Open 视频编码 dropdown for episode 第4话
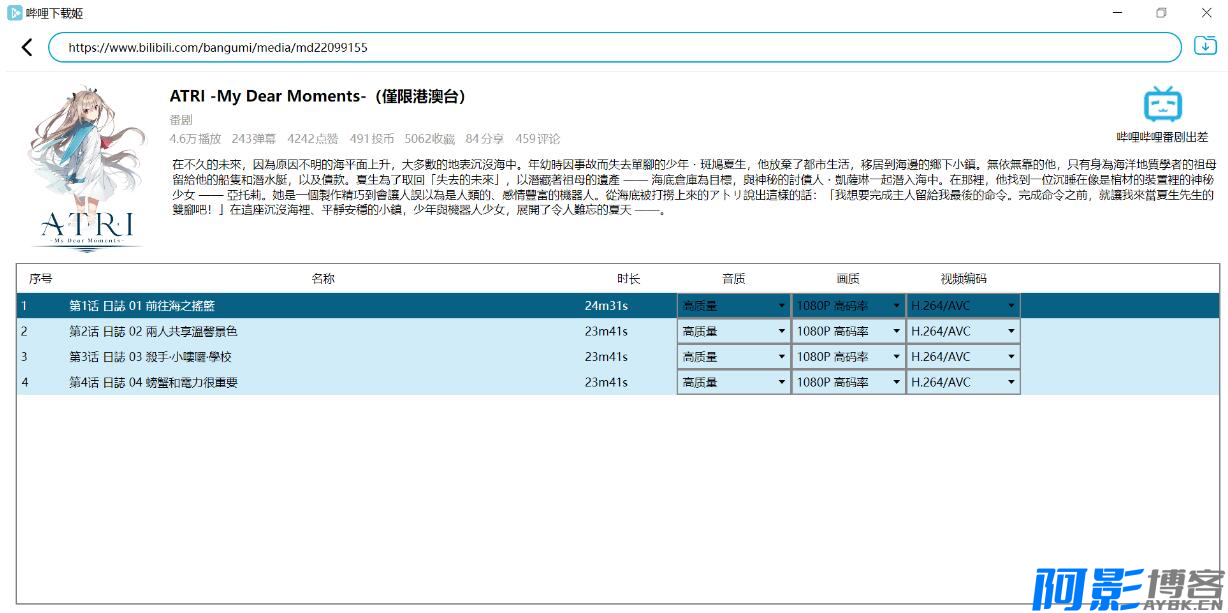 pos(963,382)
